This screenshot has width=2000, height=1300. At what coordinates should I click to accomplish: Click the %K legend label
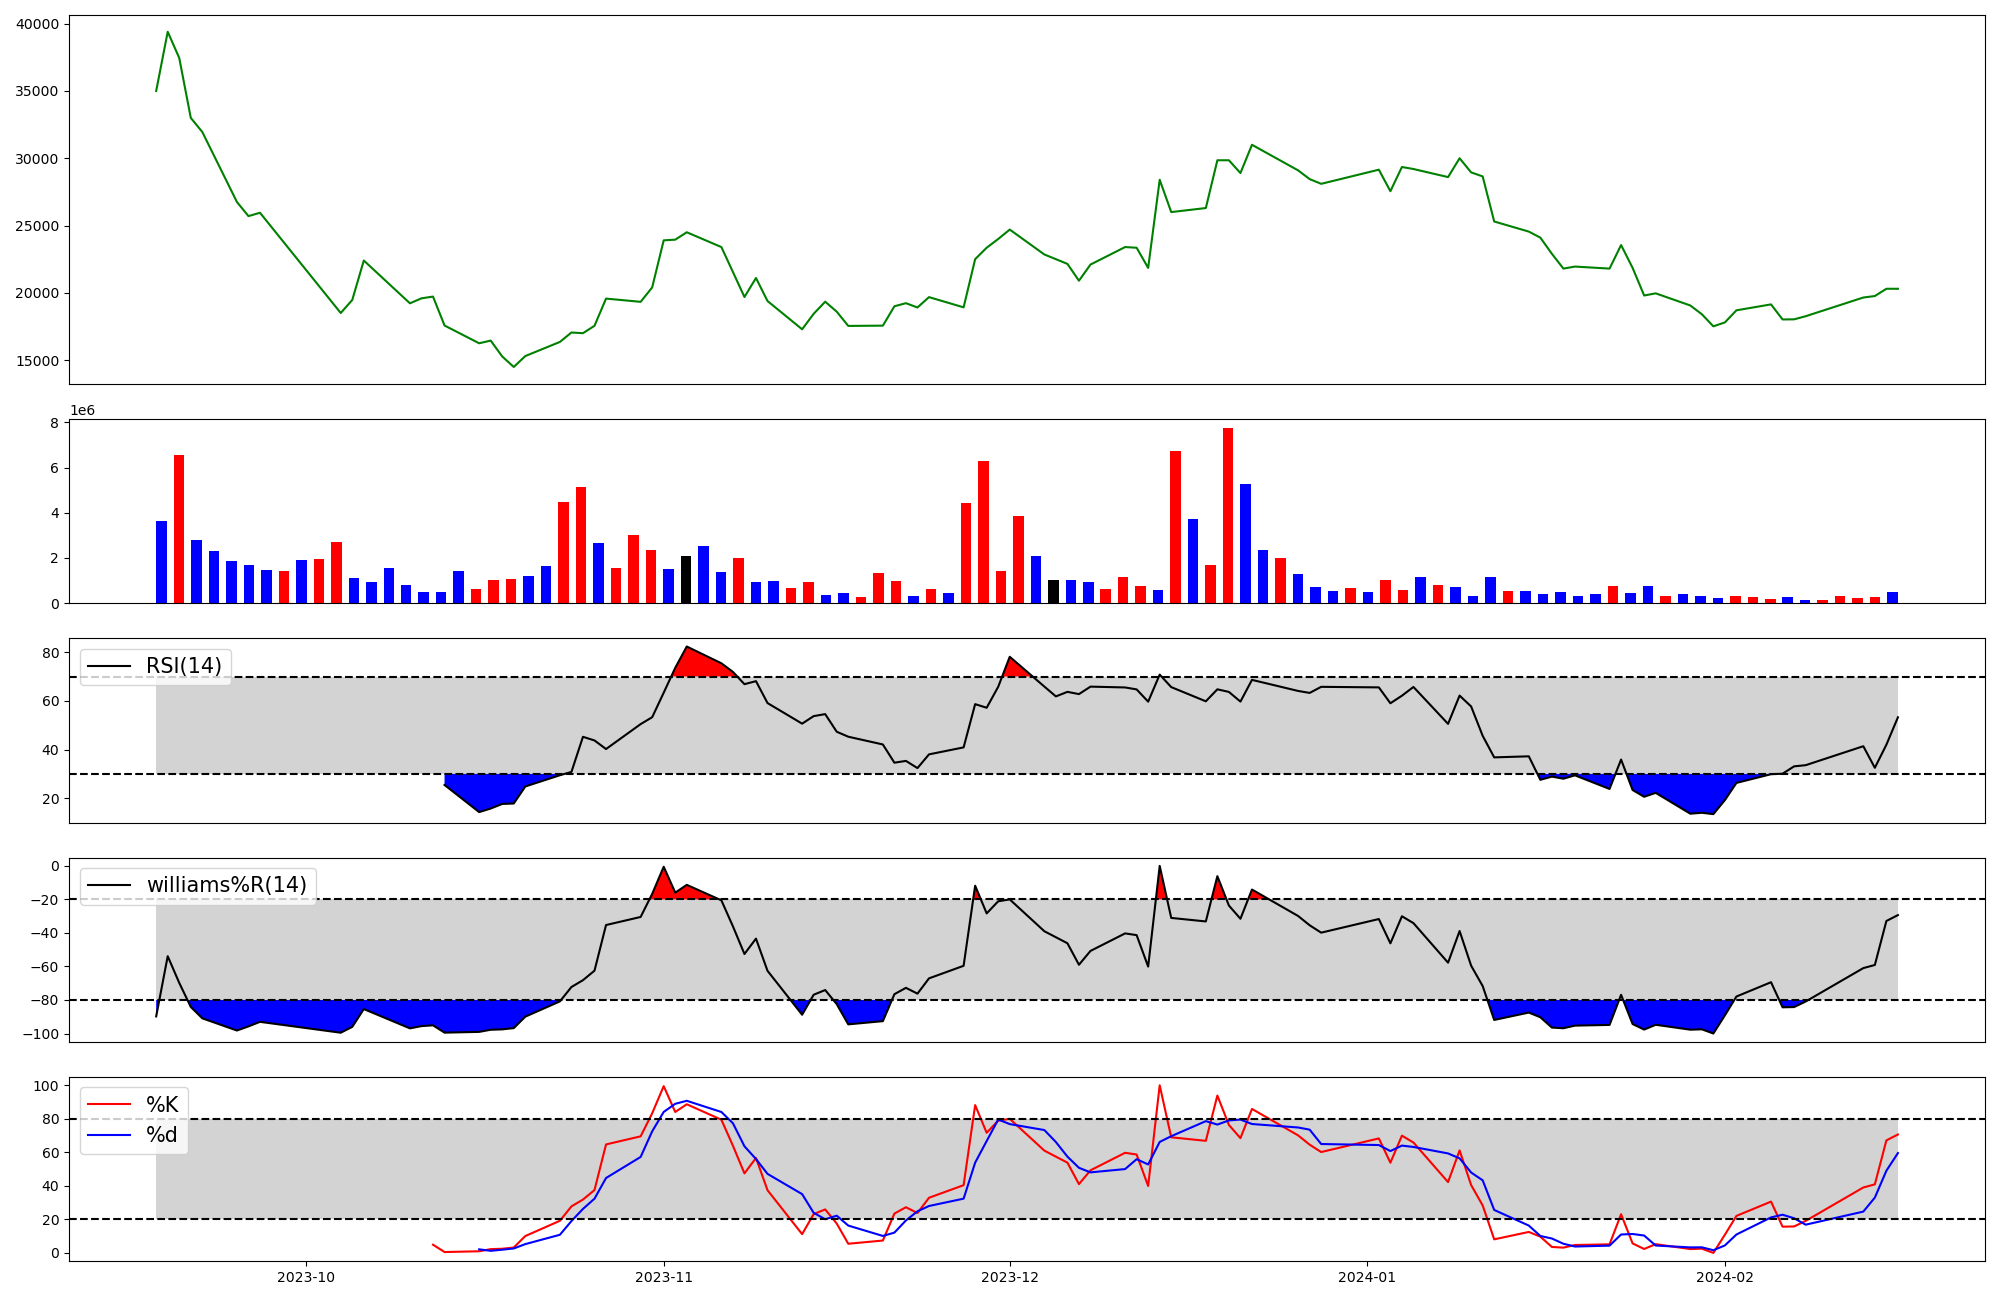point(162,1104)
